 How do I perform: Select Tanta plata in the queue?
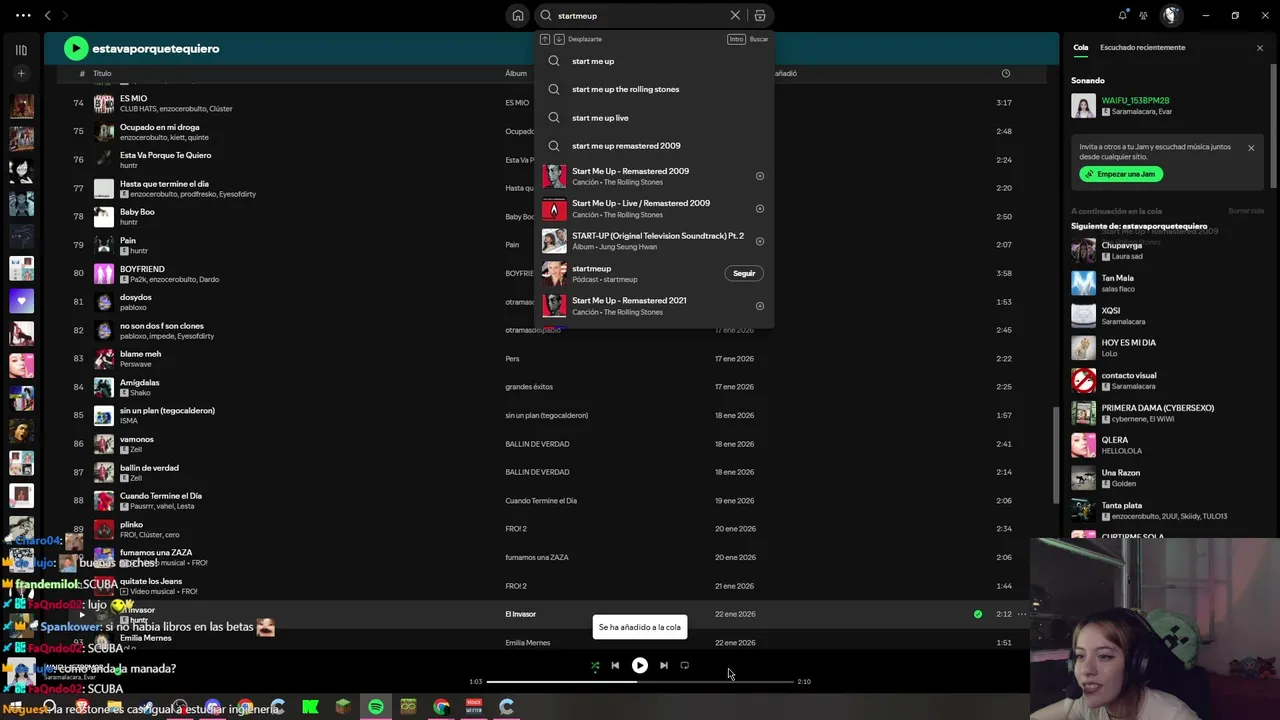click(1166, 510)
